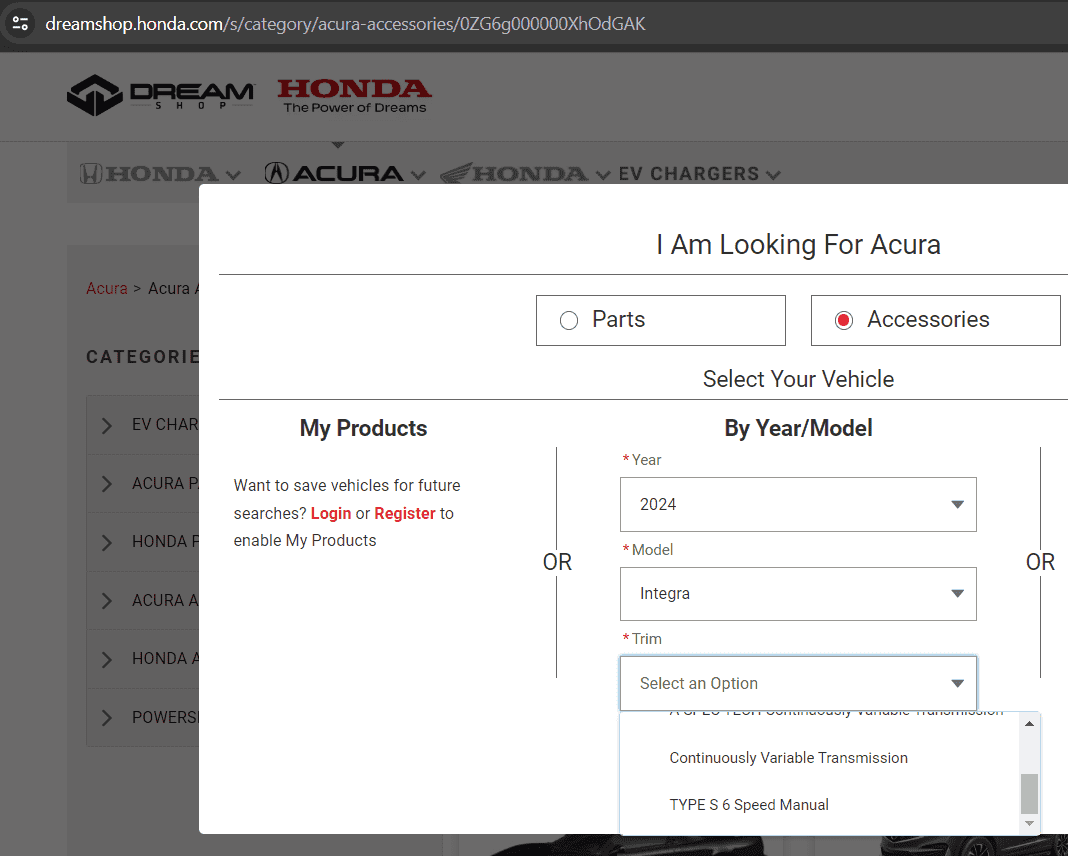Click the Honda Powersports wing logo
Screen dimensions: 1068x856
(515, 172)
